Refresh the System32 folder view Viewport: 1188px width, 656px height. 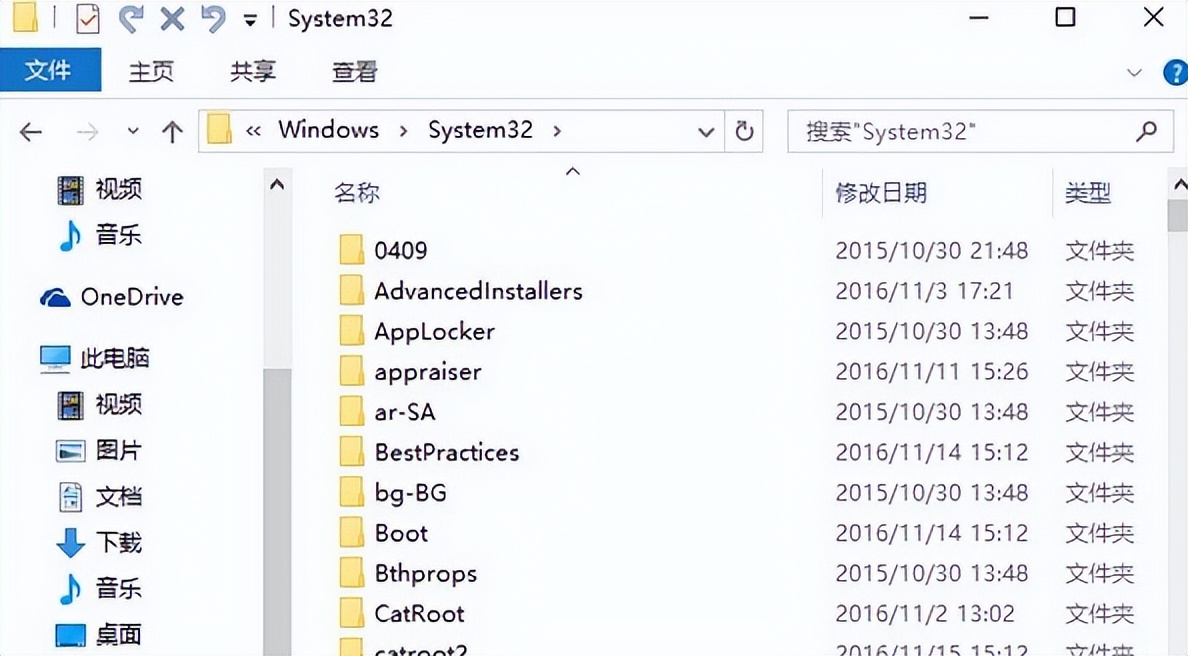(x=744, y=131)
